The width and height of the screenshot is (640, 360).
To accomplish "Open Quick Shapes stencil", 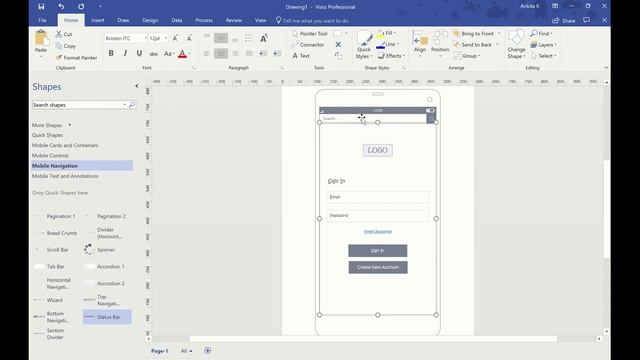I will click(47, 135).
